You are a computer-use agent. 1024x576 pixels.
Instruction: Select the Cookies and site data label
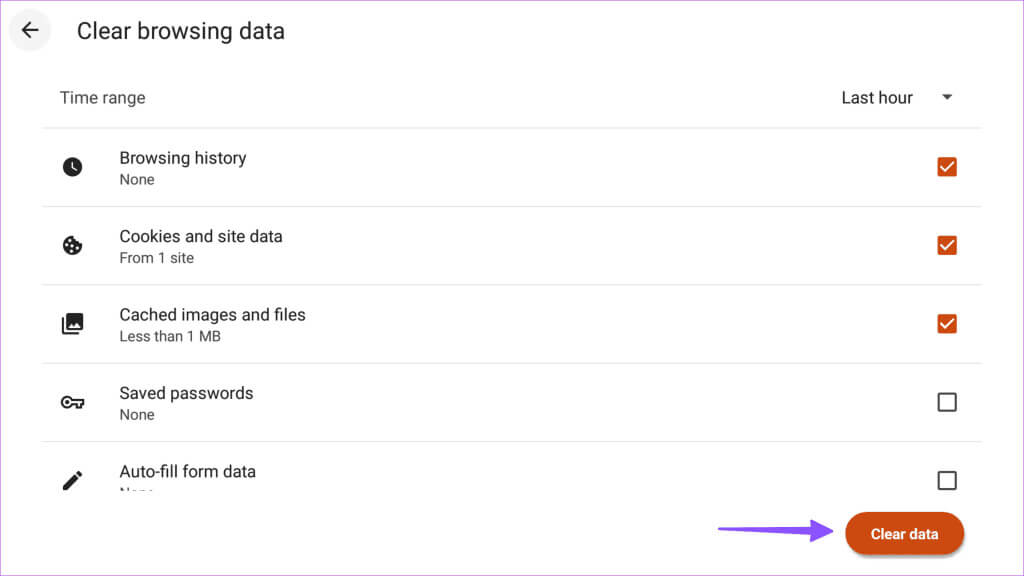pyautogui.click(x=200, y=236)
